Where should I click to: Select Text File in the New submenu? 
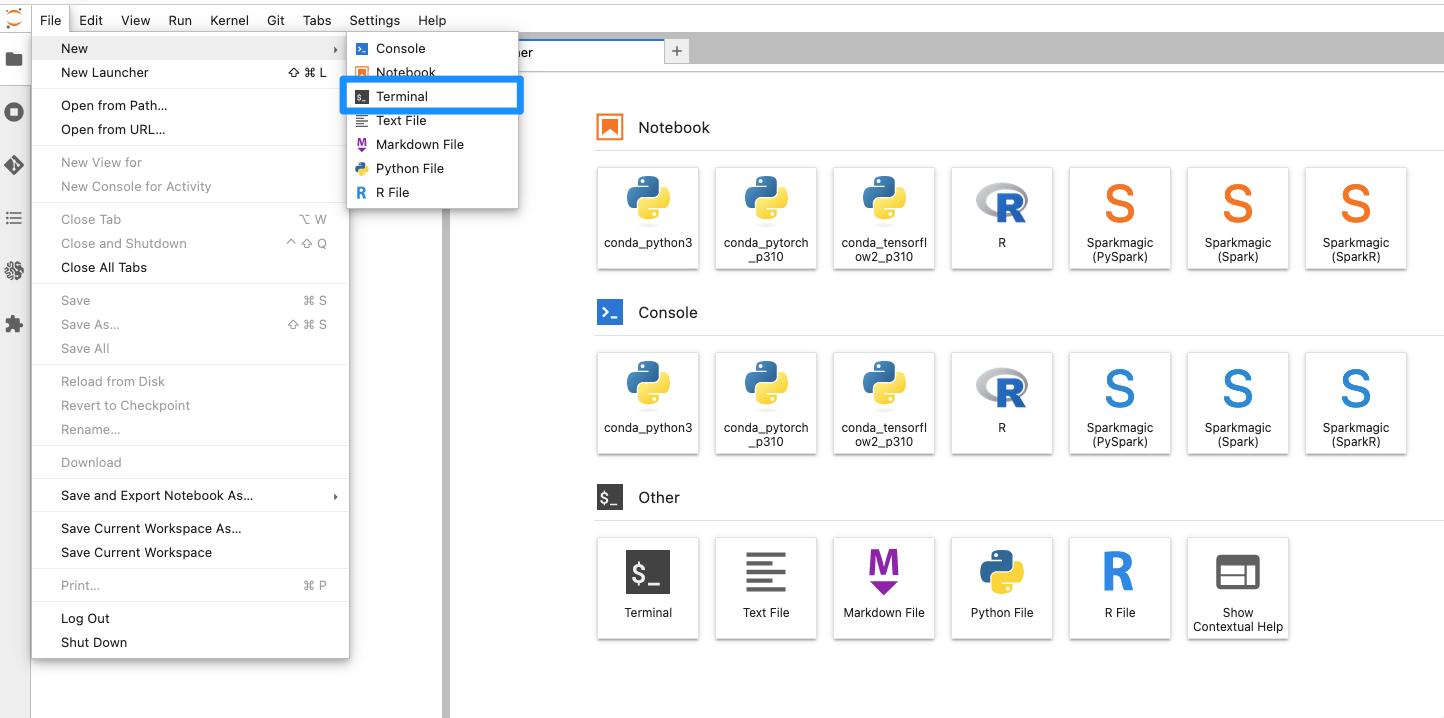(x=432, y=120)
